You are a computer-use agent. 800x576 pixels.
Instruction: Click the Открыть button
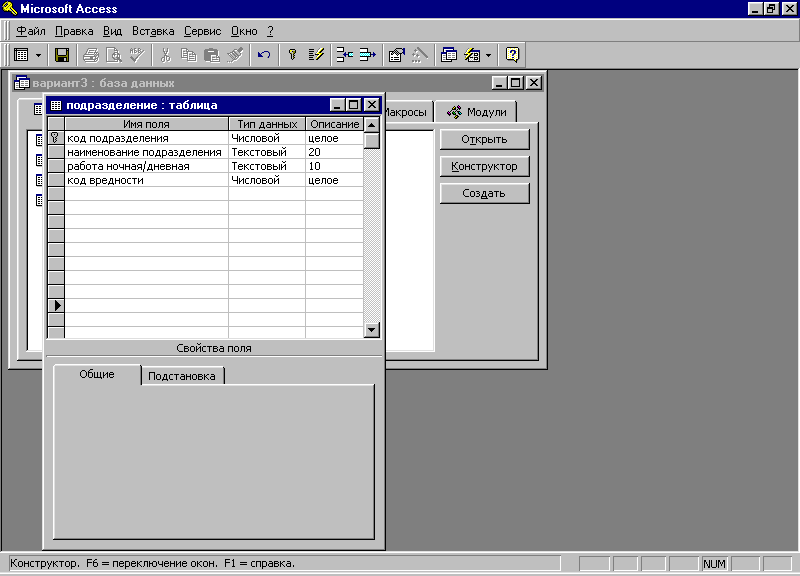(484, 139)
